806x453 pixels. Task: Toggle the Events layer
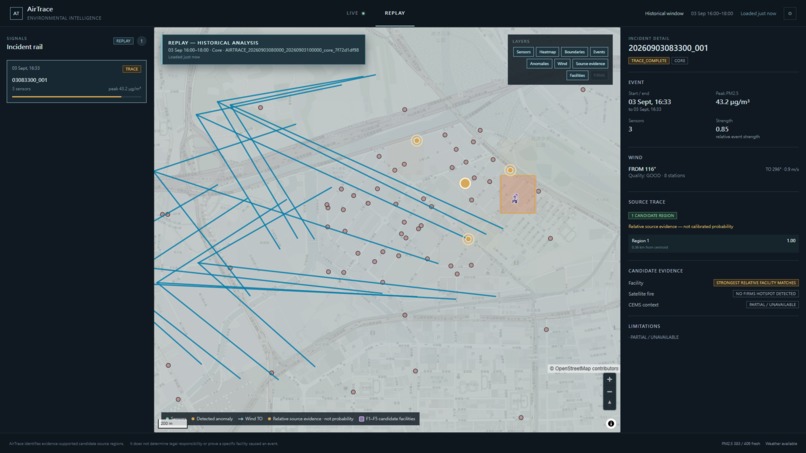(598, 52)
